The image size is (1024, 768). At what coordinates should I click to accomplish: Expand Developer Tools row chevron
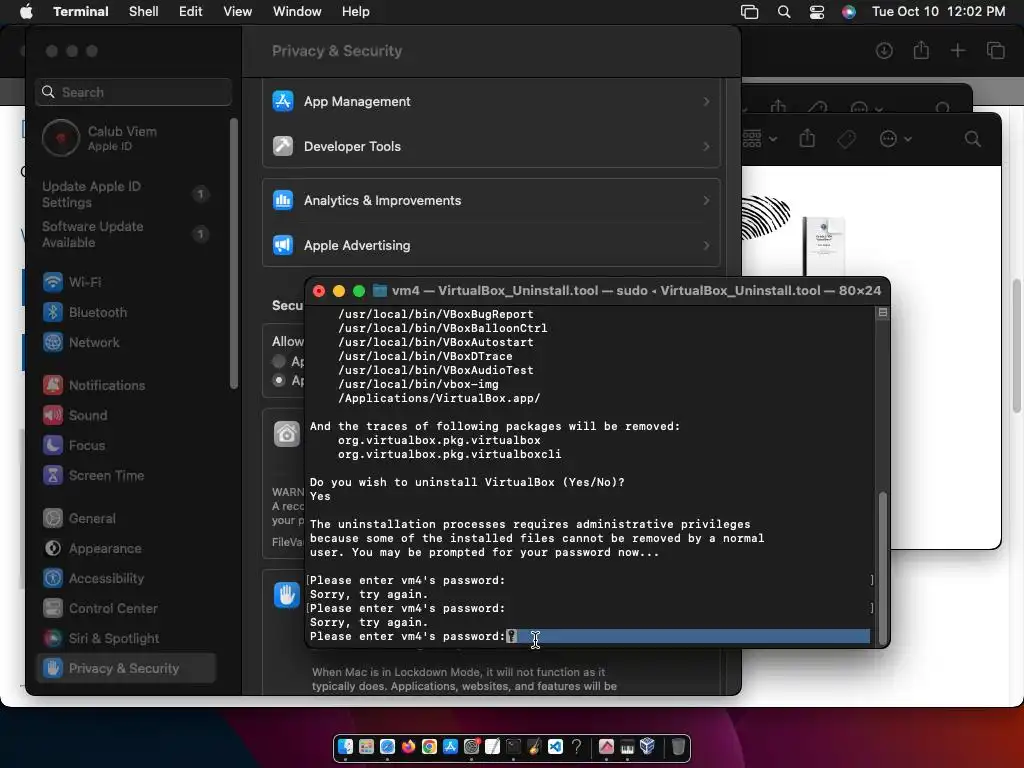click(706, 146)
